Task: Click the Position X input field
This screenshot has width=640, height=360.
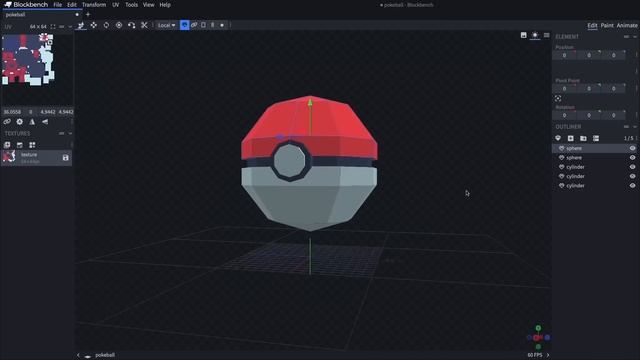Action: coord(564,55)
